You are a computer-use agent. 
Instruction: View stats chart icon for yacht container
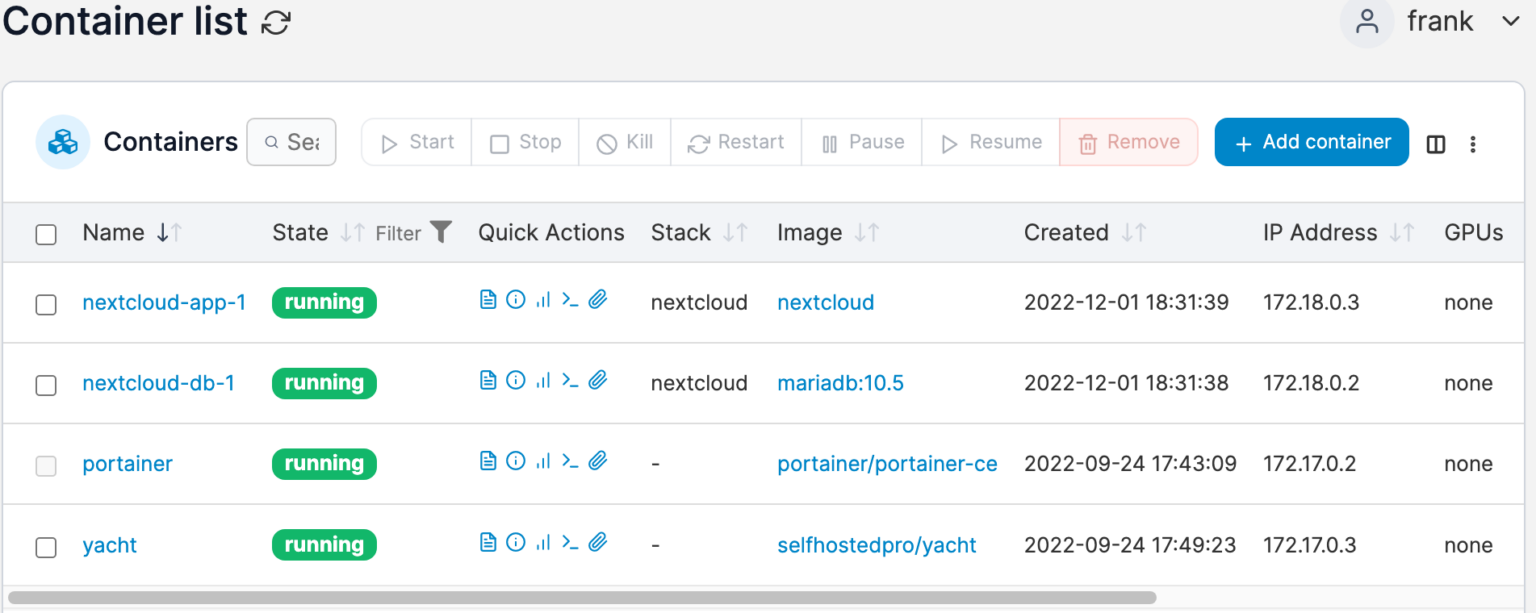pos(542,542)
